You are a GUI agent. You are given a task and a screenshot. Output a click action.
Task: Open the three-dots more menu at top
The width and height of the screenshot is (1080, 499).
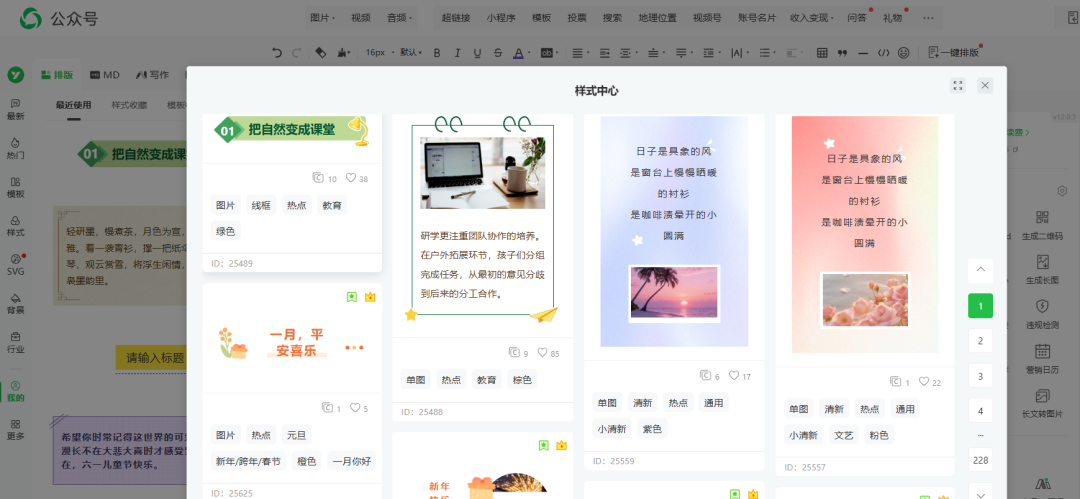[x=928, y=18]
